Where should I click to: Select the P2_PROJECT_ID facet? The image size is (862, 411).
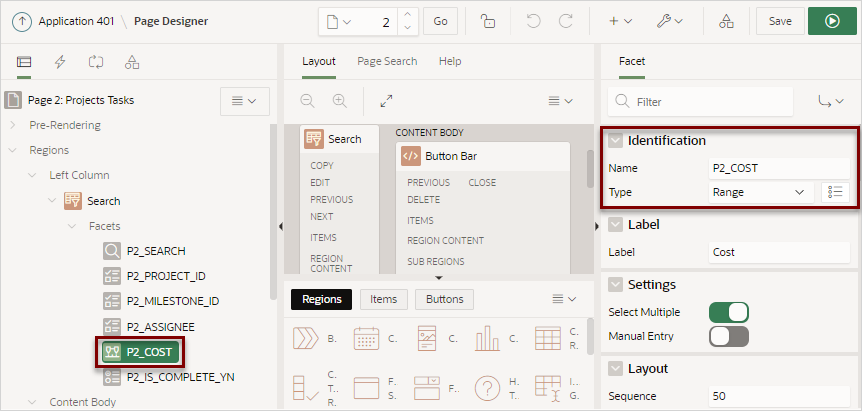tap(166, 276)
